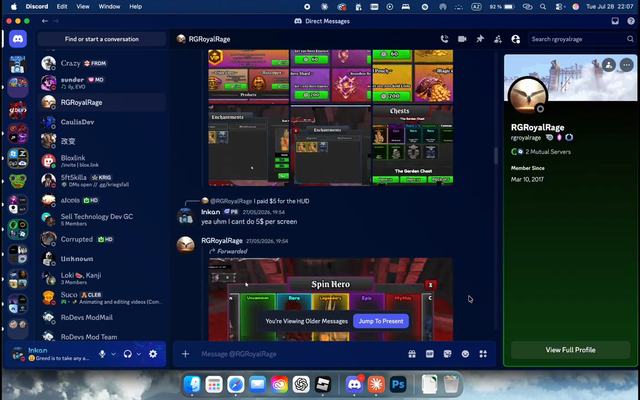This screenshot has width=640, height=400.
Task: Expand microphone input options arrow
Action: coord(113,354)
